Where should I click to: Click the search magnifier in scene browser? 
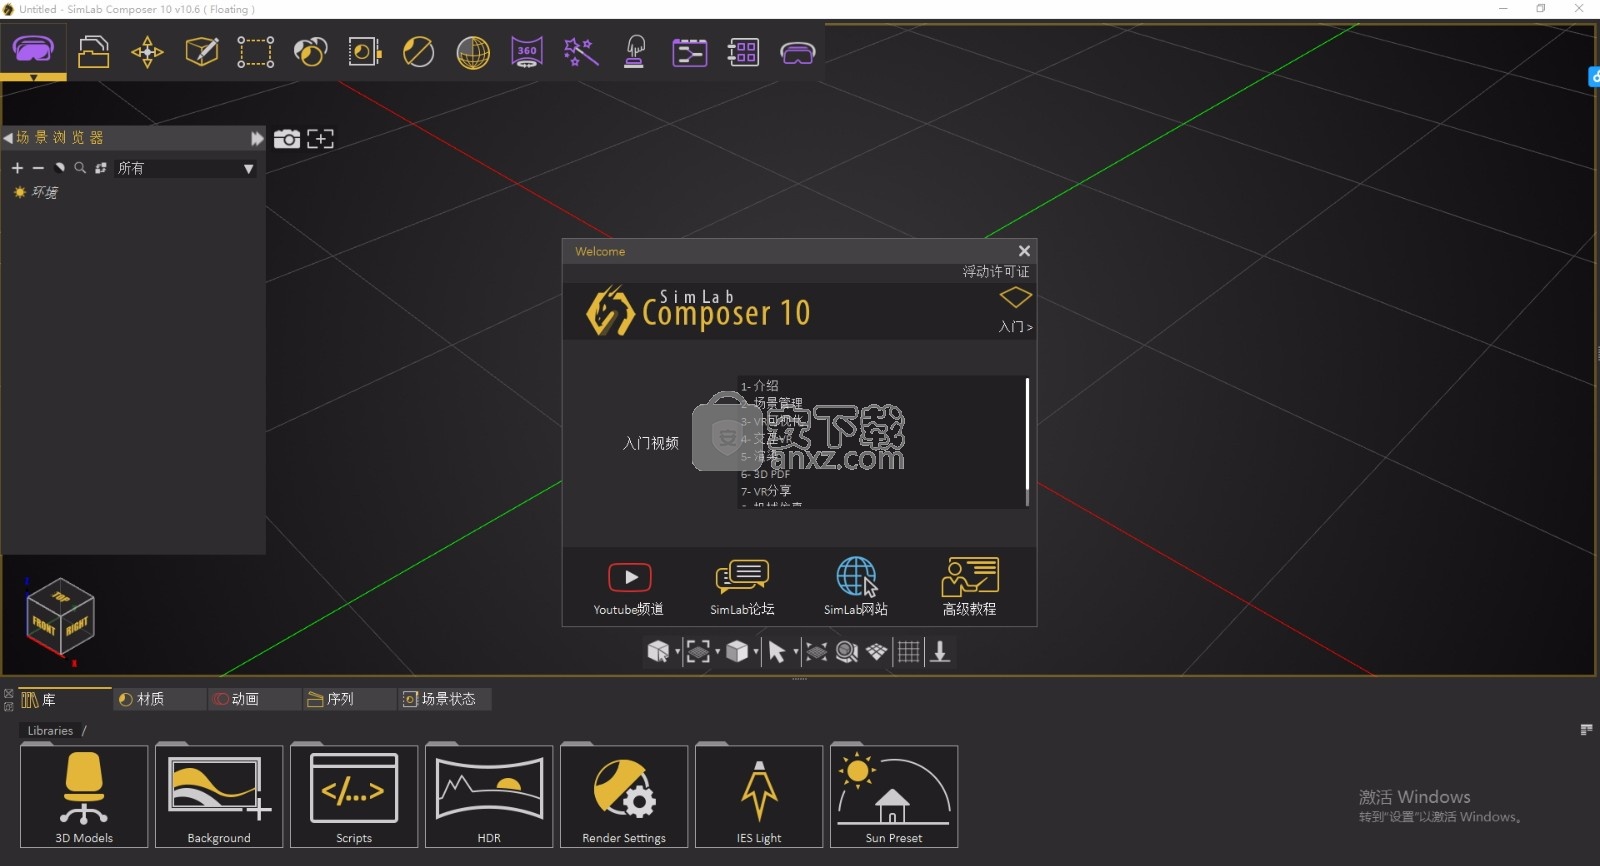tap(80, 168)
